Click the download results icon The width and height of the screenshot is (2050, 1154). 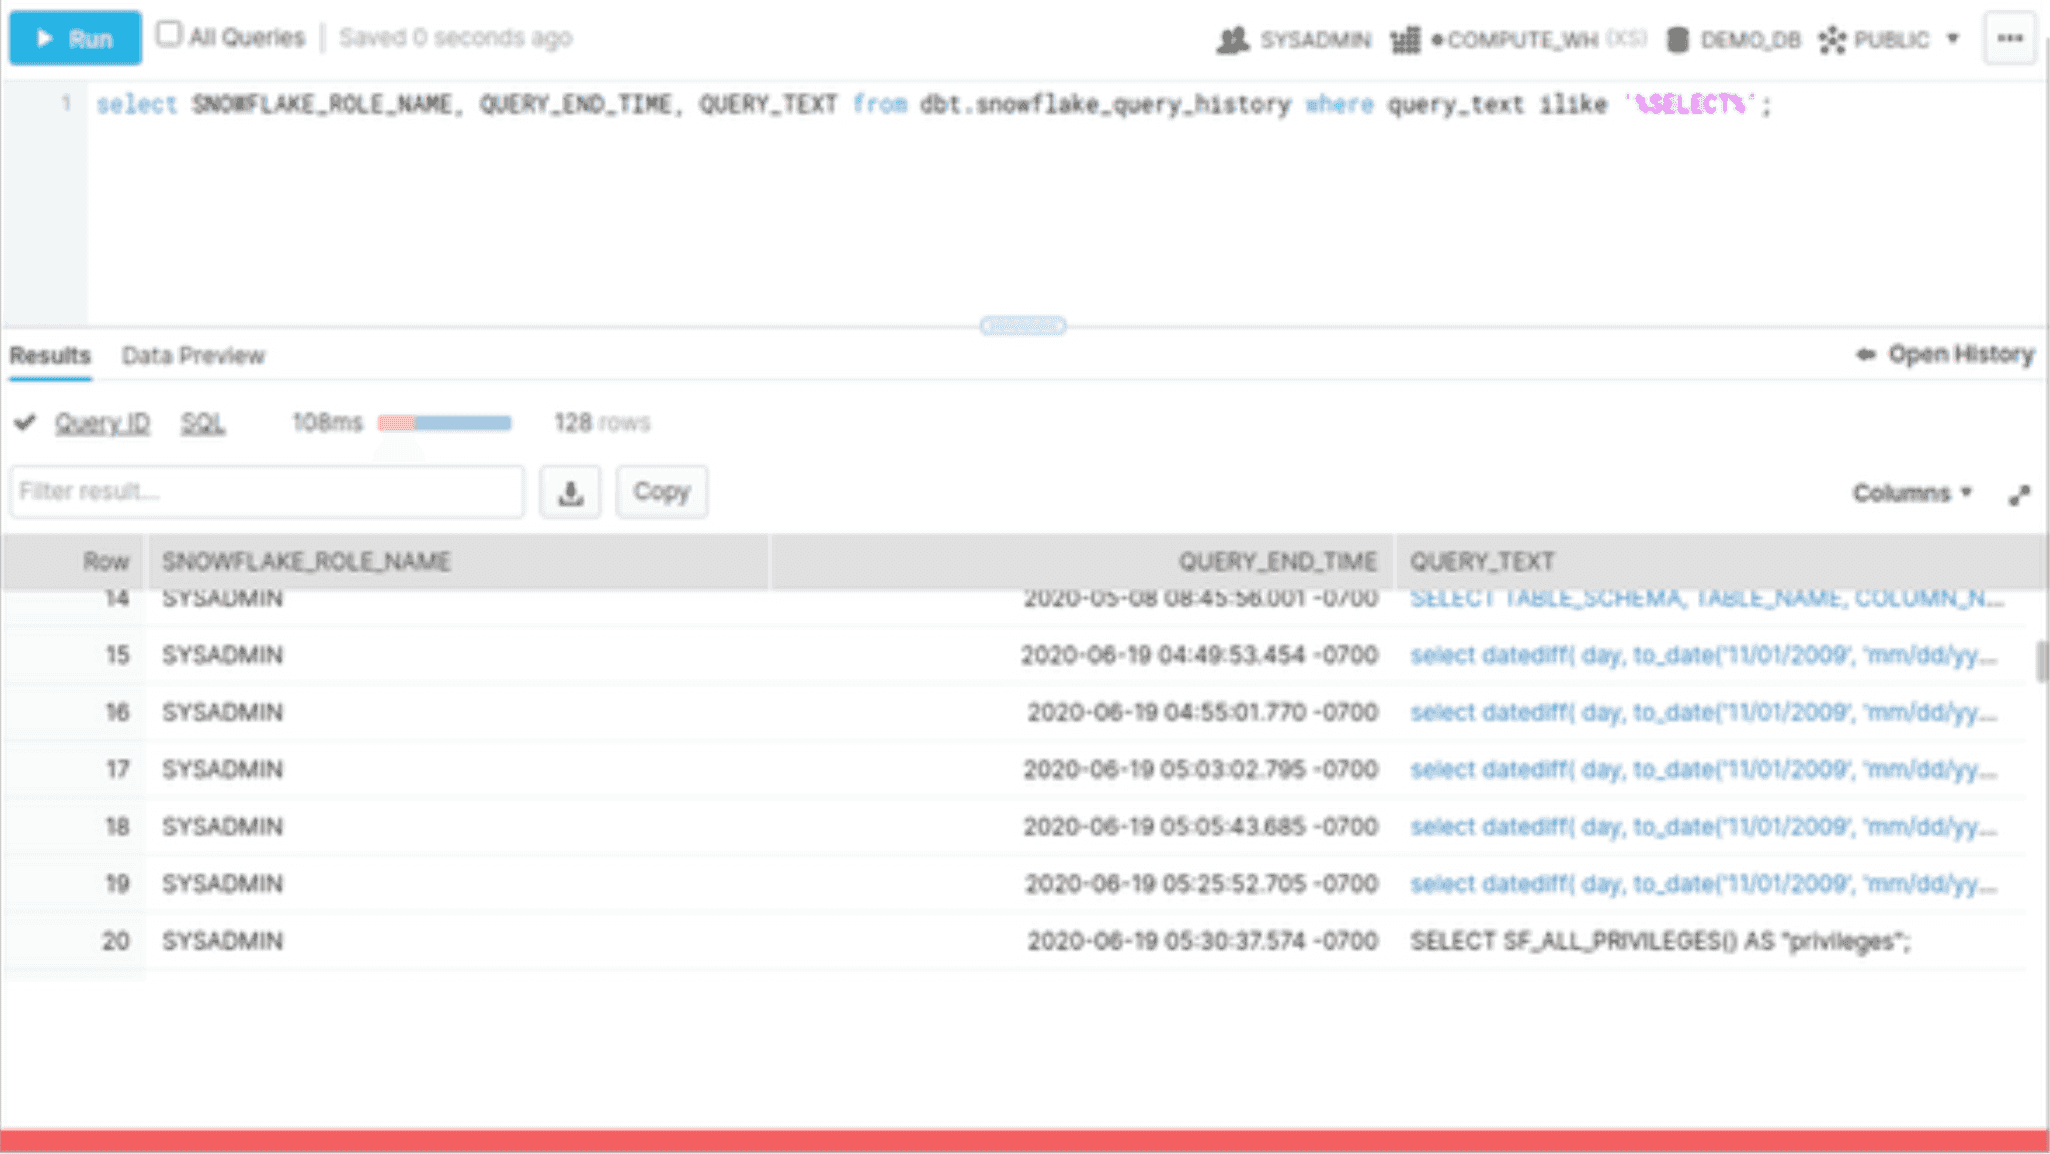[x=571, y=491]
